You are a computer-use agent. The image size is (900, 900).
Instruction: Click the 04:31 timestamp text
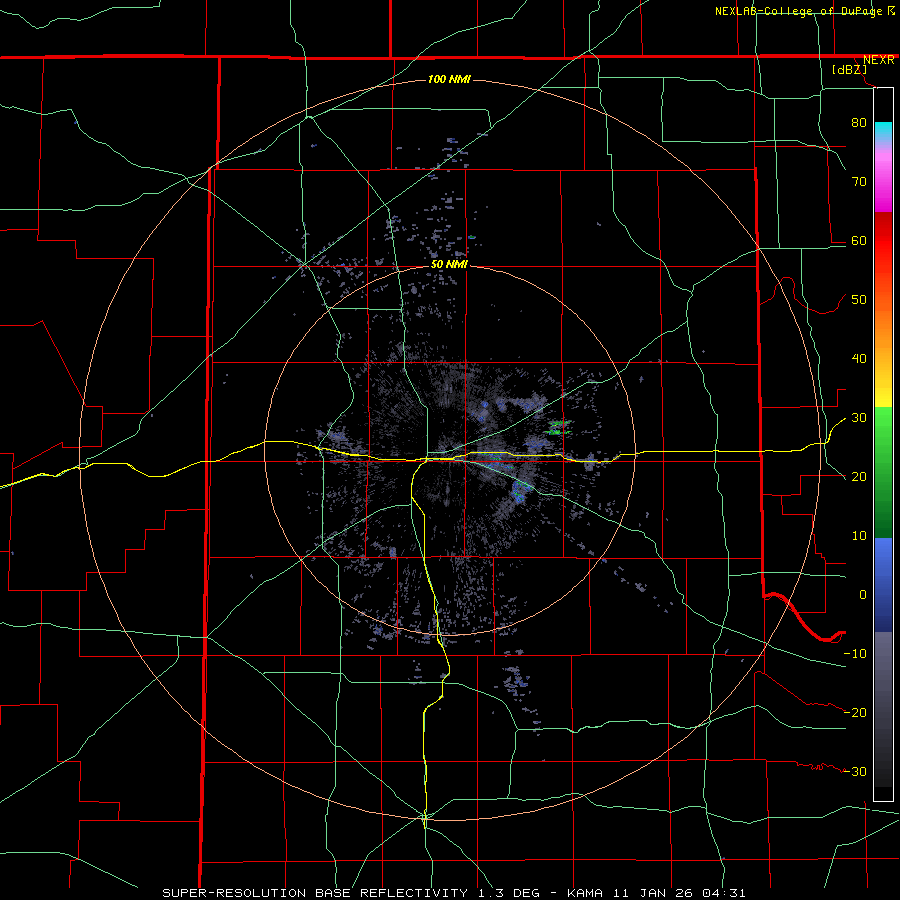(x=723, y=893)
